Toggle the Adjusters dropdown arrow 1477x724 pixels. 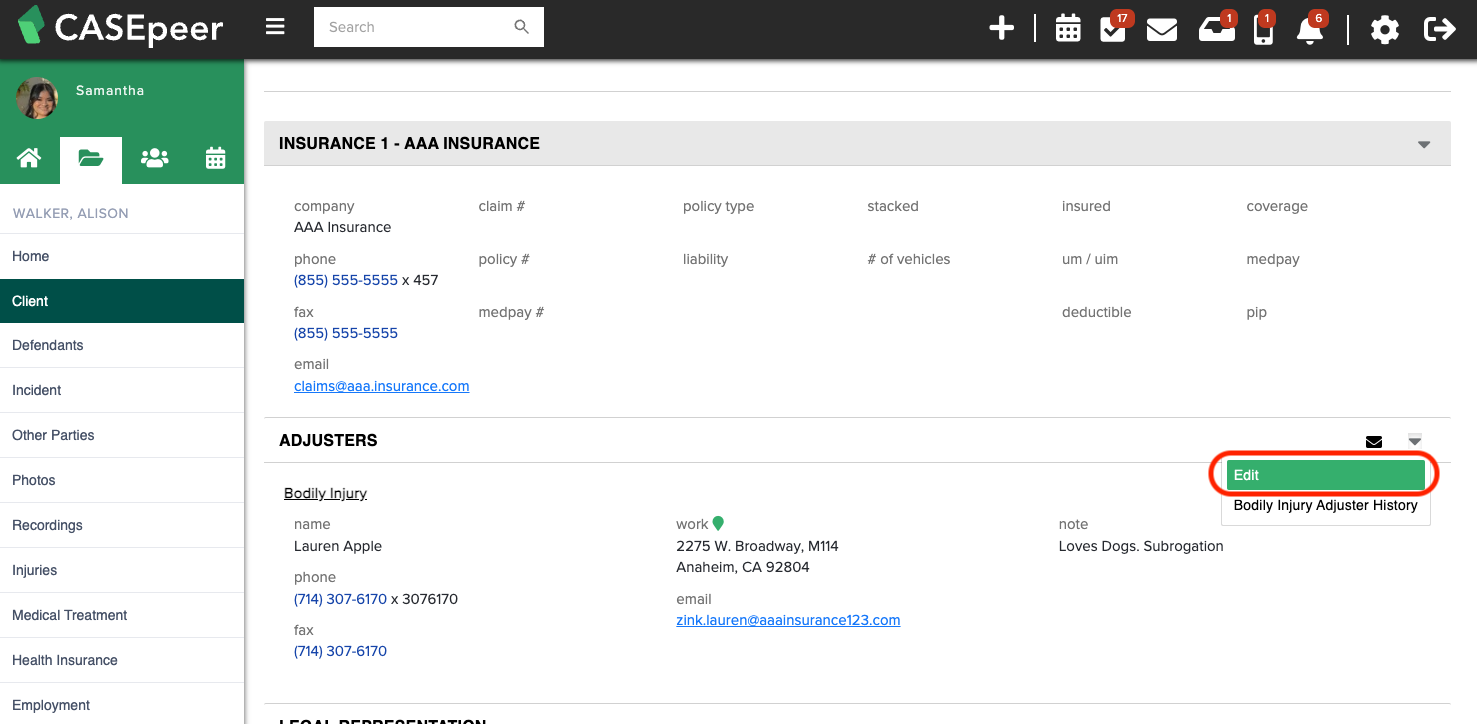tap(1414, 440)
